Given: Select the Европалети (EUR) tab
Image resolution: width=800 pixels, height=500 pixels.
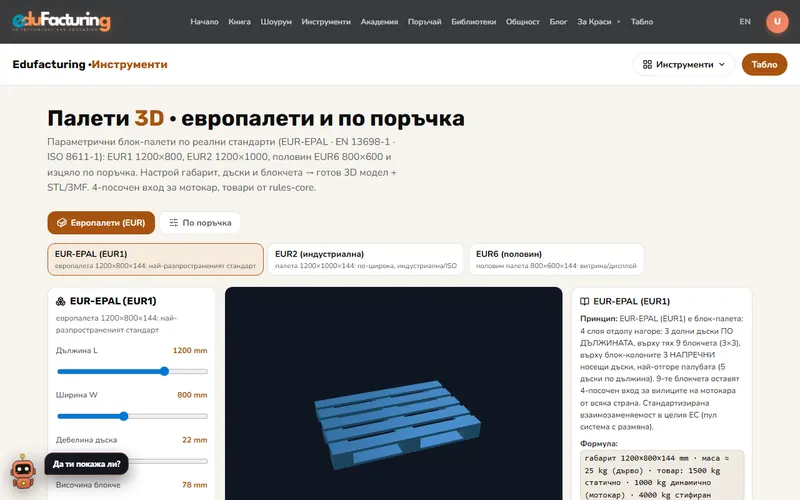Looking at the screenshot, I should coord(101,222).
